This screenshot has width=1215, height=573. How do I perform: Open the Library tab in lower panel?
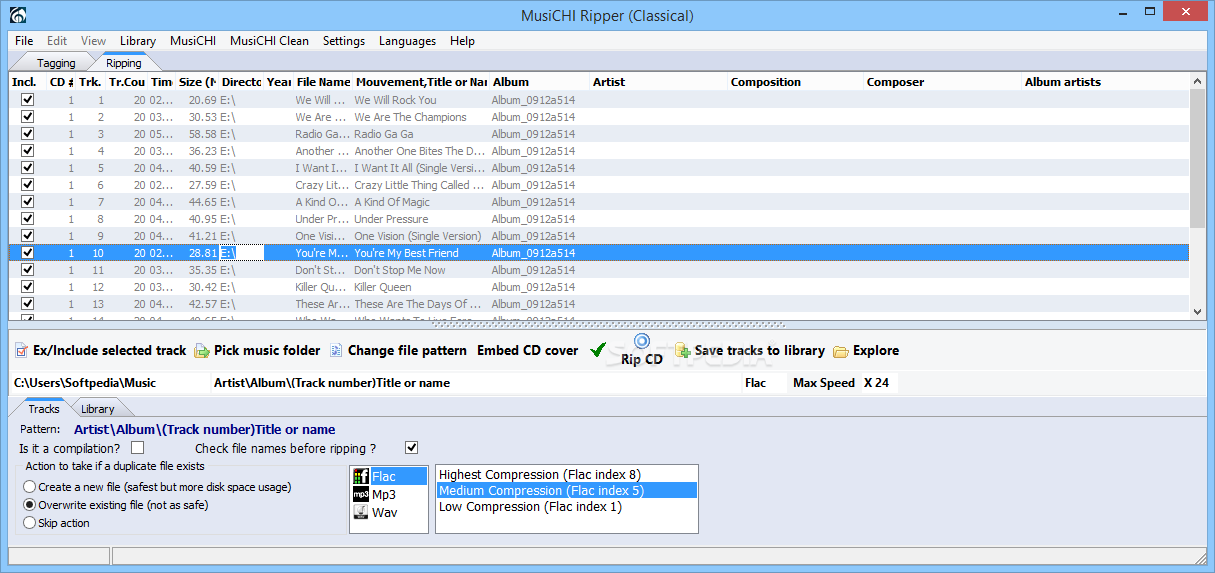coord(98,409)
